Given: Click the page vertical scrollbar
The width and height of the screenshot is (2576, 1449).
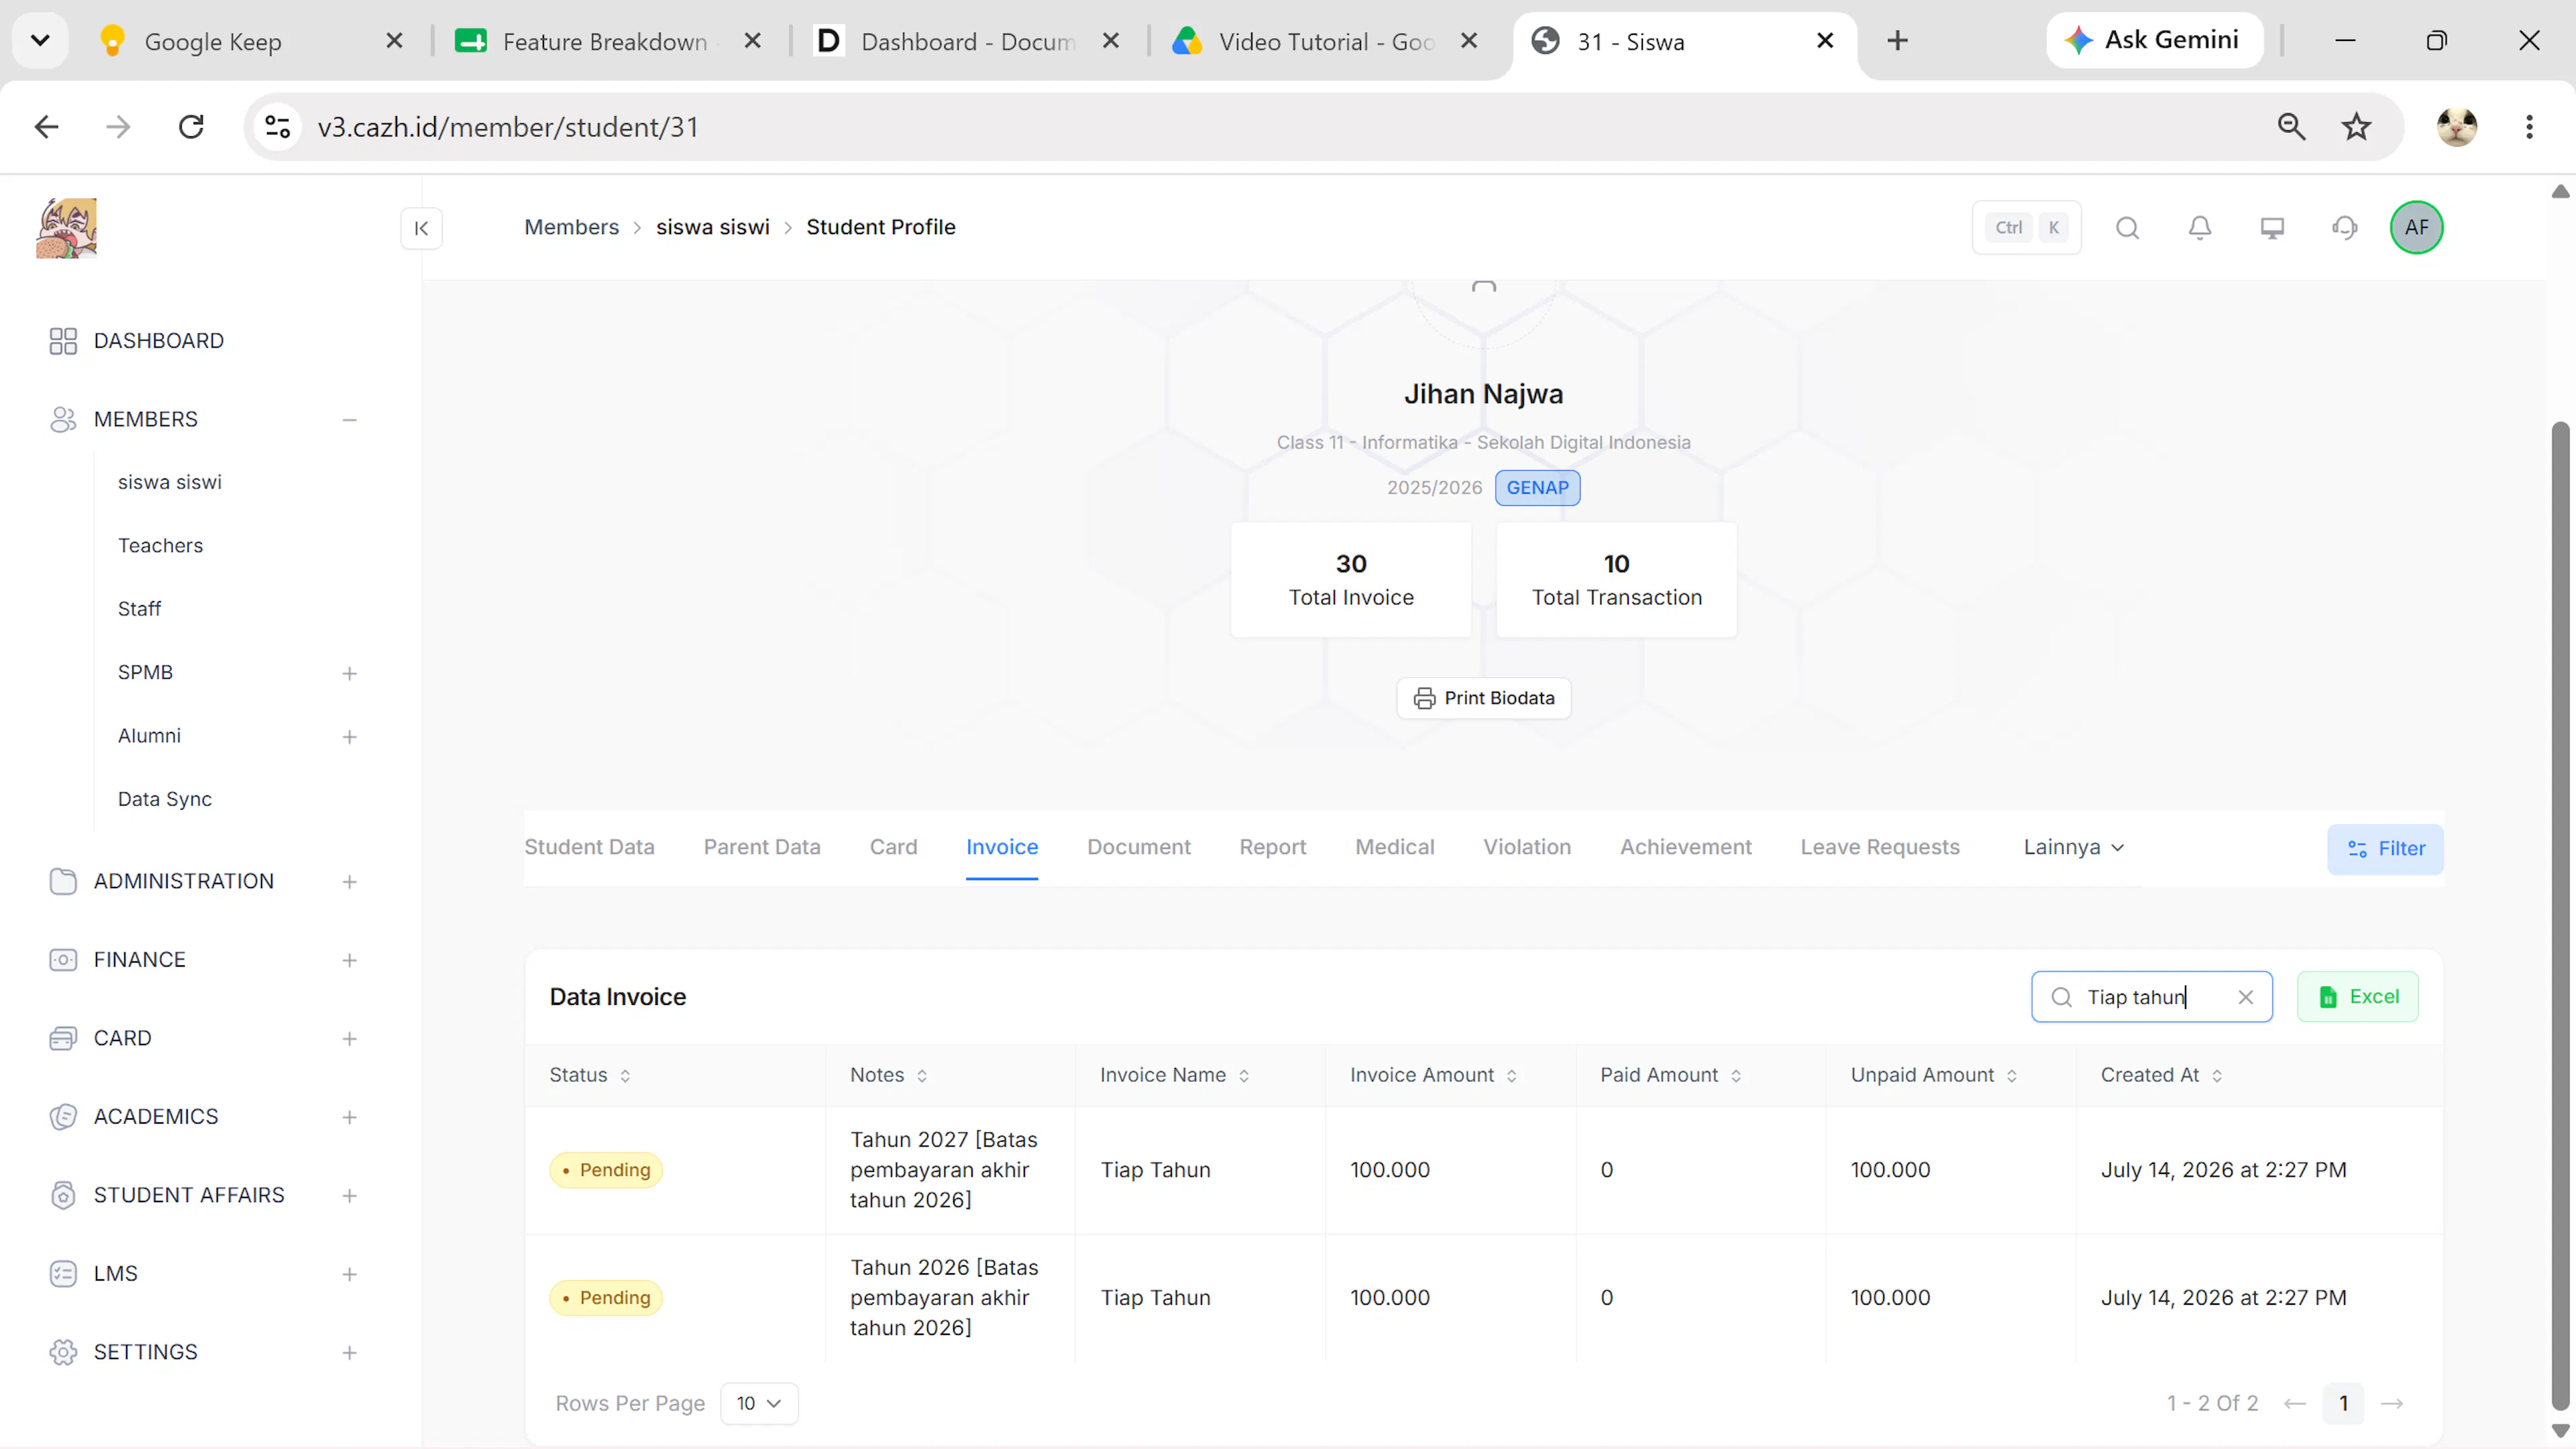Looking at the screenshot, I should click(2560, 915).
